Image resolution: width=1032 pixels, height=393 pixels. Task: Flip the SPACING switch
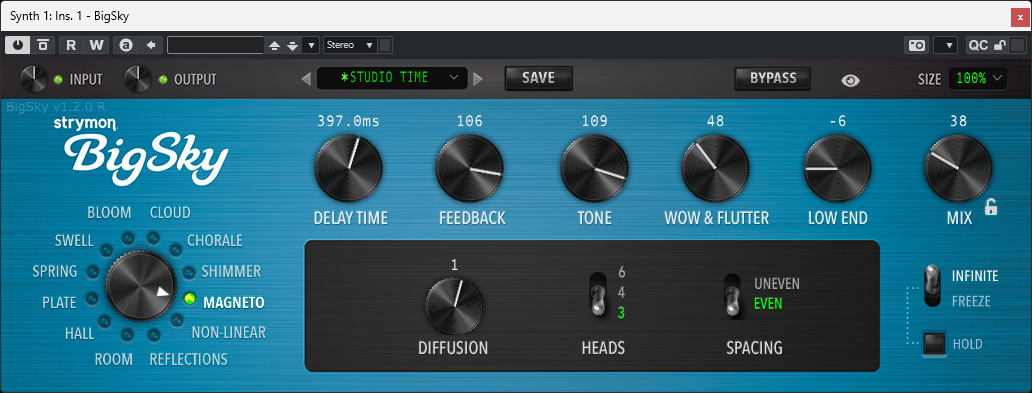(733, 296)
